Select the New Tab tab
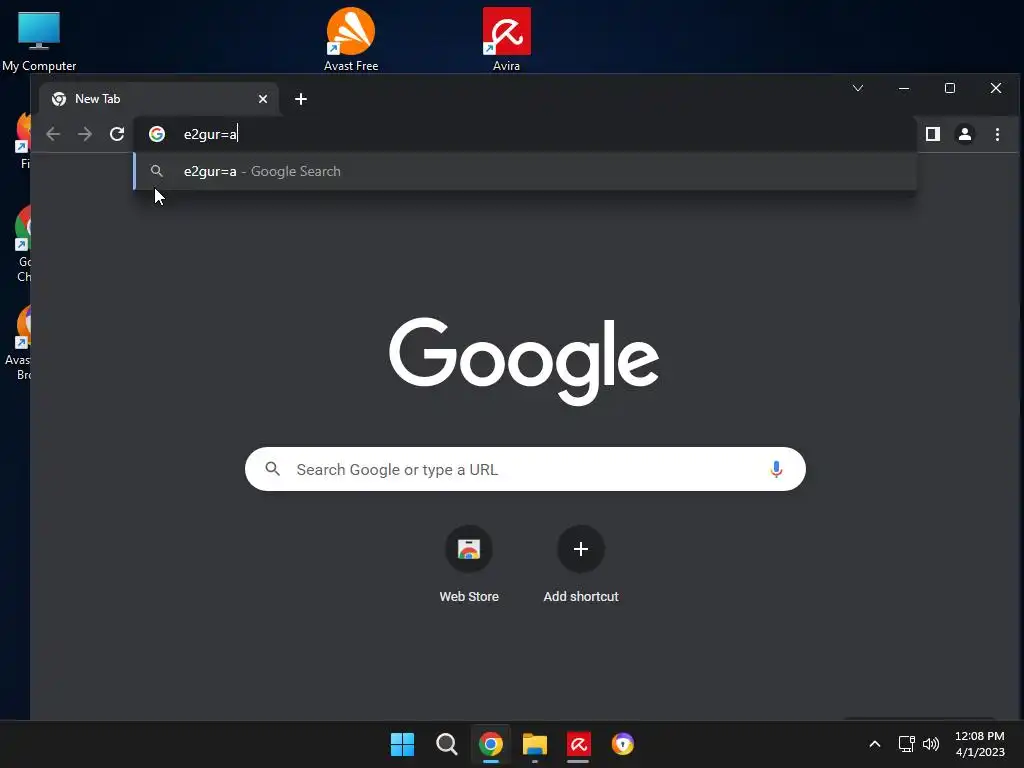 click(159, 99)
